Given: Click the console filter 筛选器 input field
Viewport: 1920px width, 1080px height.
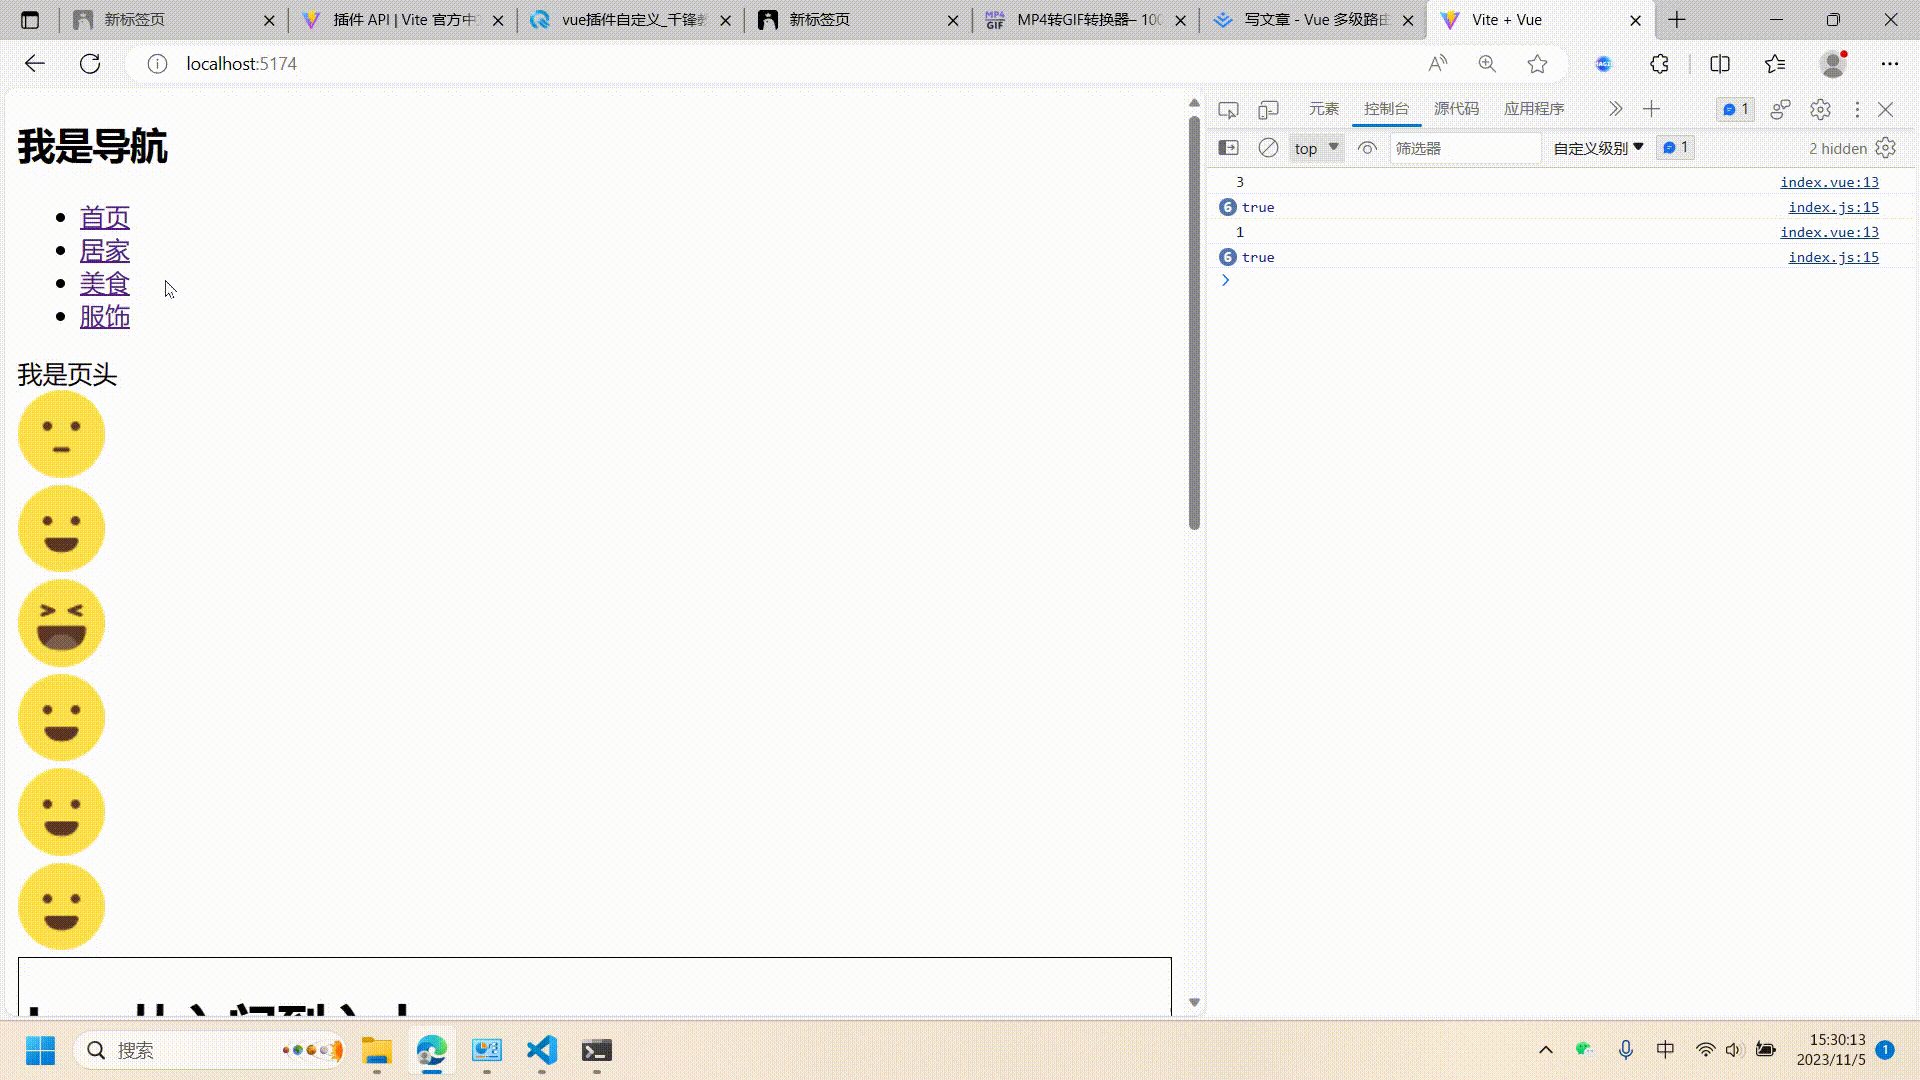Looking at the screenshot, I should (1464, 147).
